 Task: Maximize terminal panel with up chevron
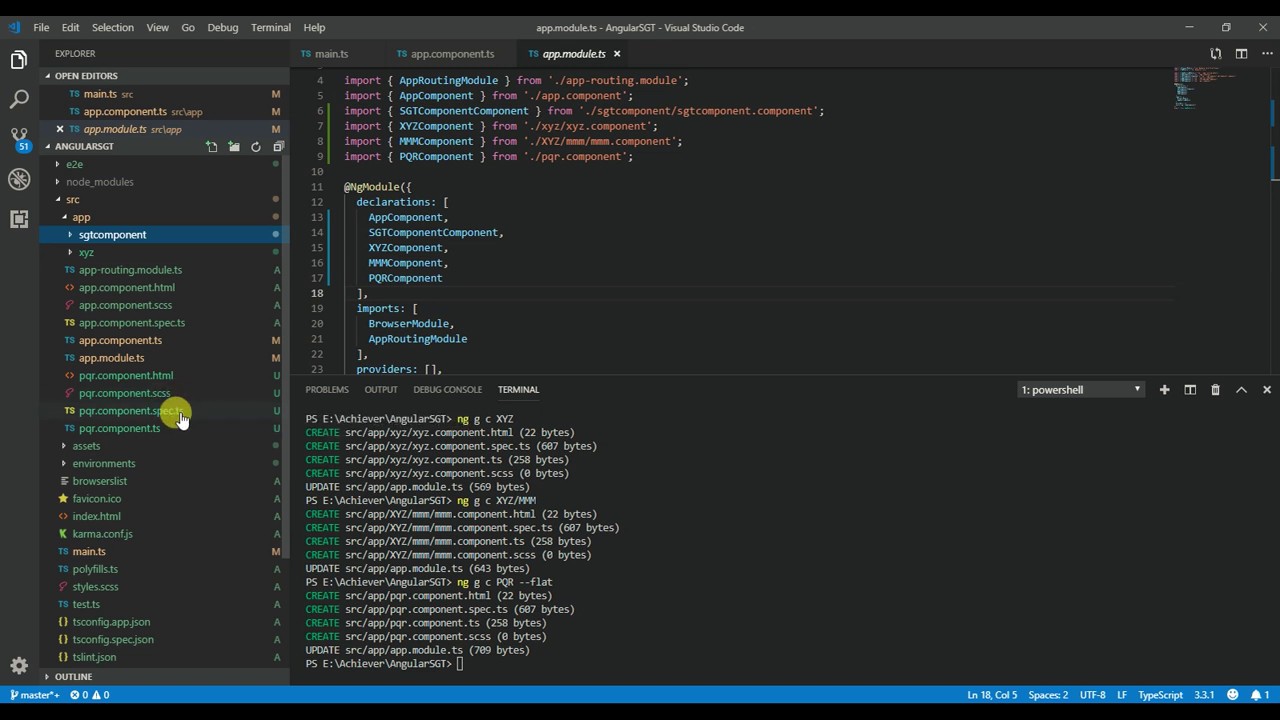[1241, 390]
